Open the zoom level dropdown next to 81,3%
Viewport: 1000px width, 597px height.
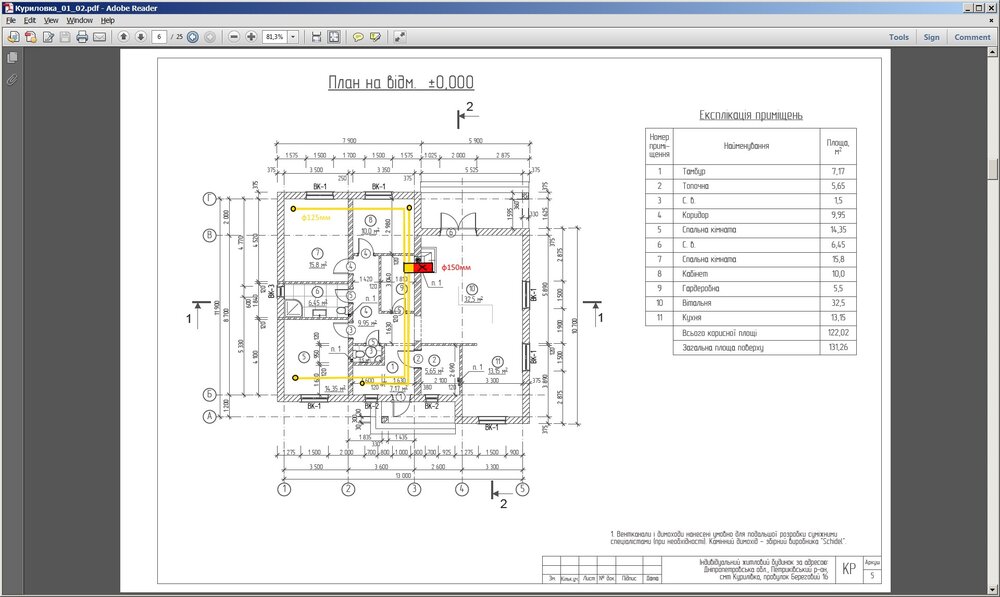coord(293,36)
